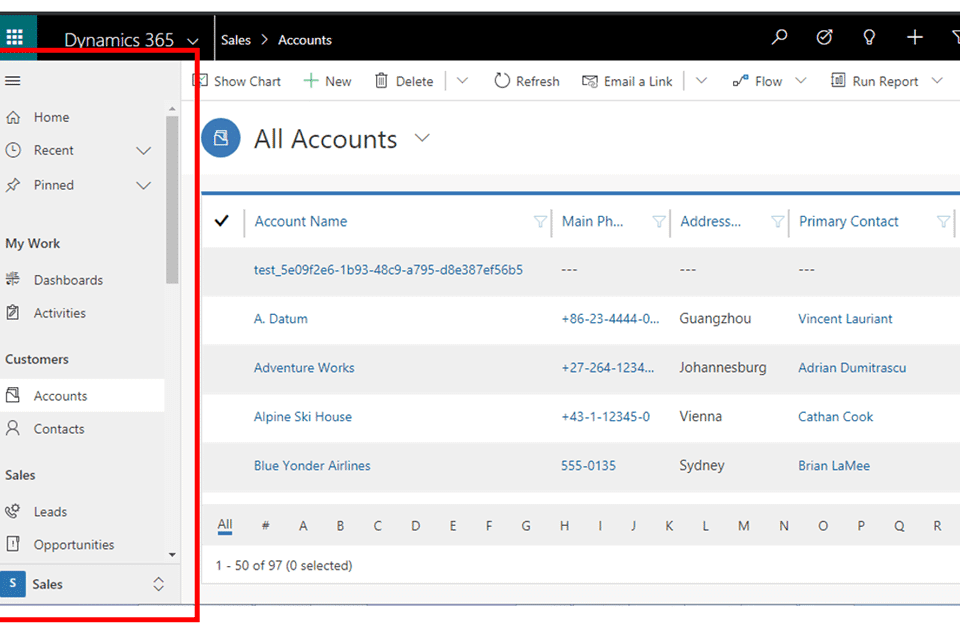
Task: Open the task flow assistant icon
Action: (x=824, y=38)
